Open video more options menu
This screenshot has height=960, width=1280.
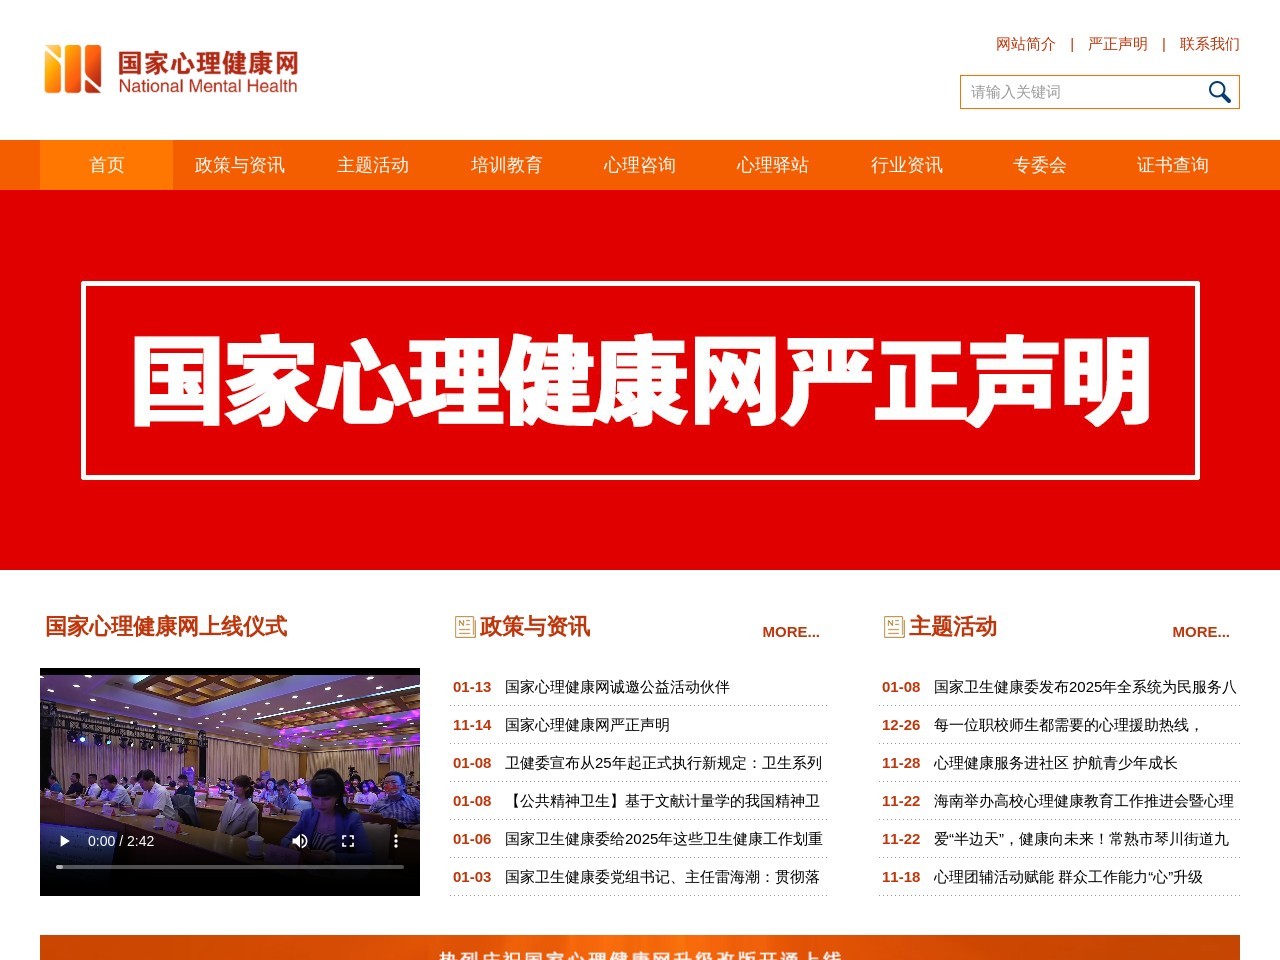[396, 841]
